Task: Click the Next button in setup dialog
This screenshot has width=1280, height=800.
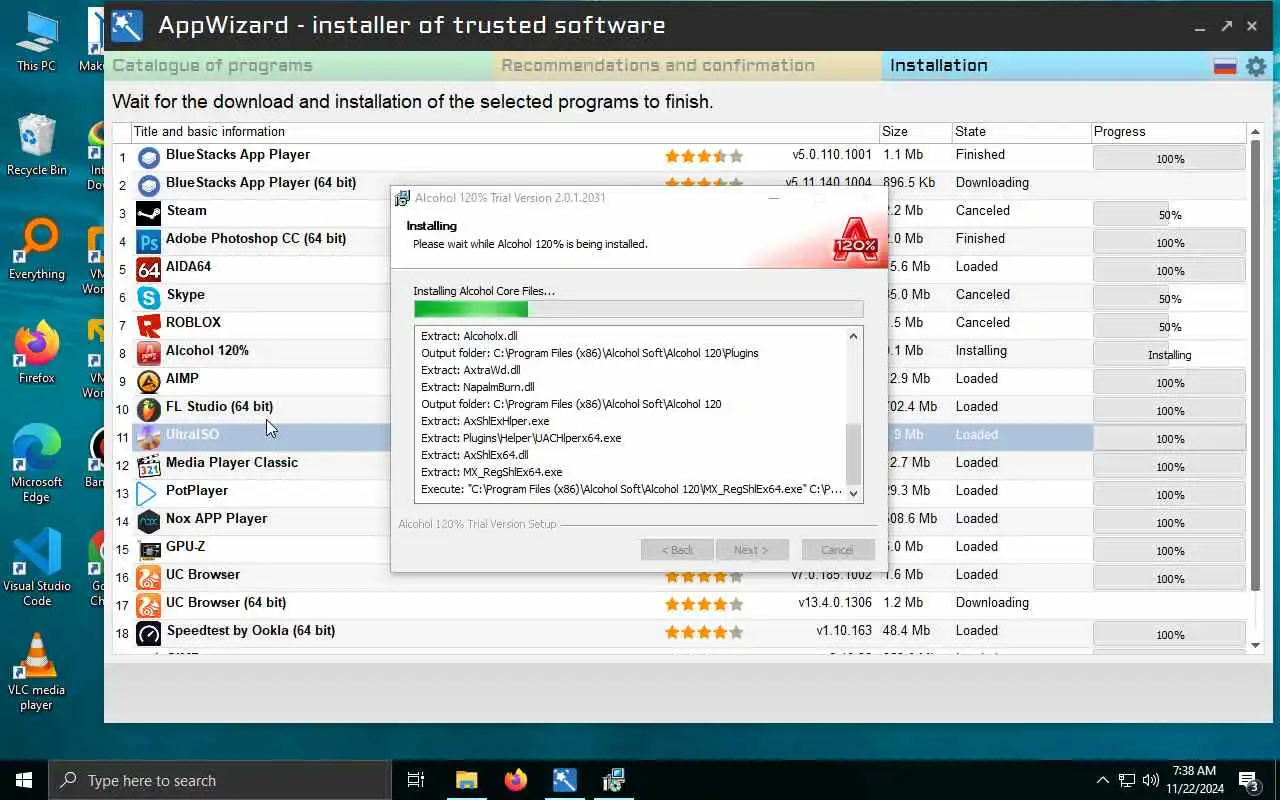Action: (752, 550)
